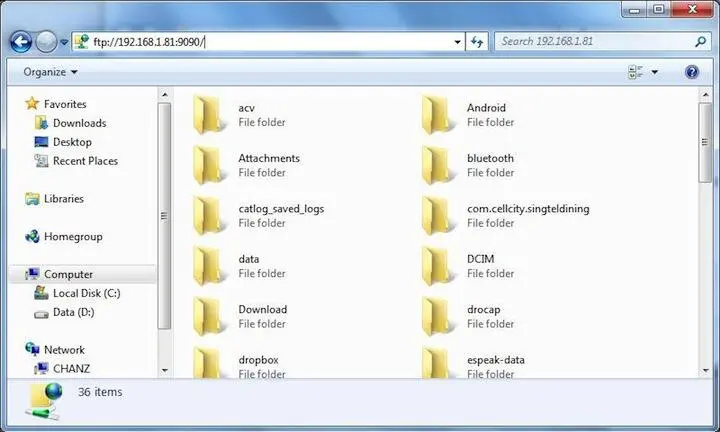Click the Forward navigation arrow button
Viewport: 720px width, 432px height.
[x=46, y=42]
